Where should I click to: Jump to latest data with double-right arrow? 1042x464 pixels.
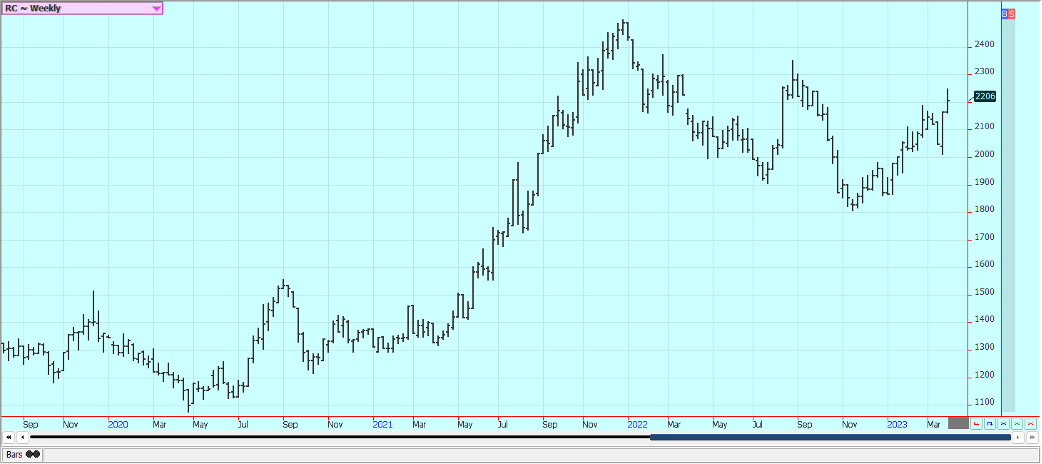(x=1032, y=437)
